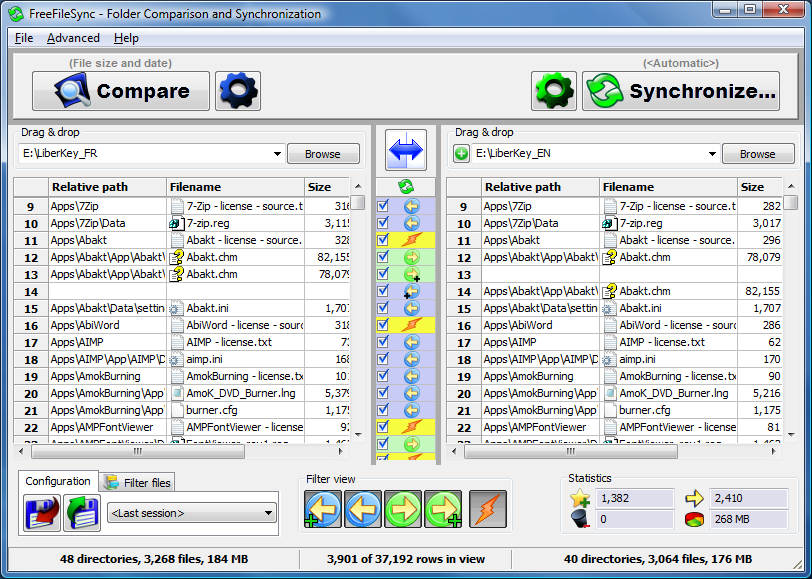Click conflict lightning icon on row 22
The image size is (812, 579).
point(412,427)
